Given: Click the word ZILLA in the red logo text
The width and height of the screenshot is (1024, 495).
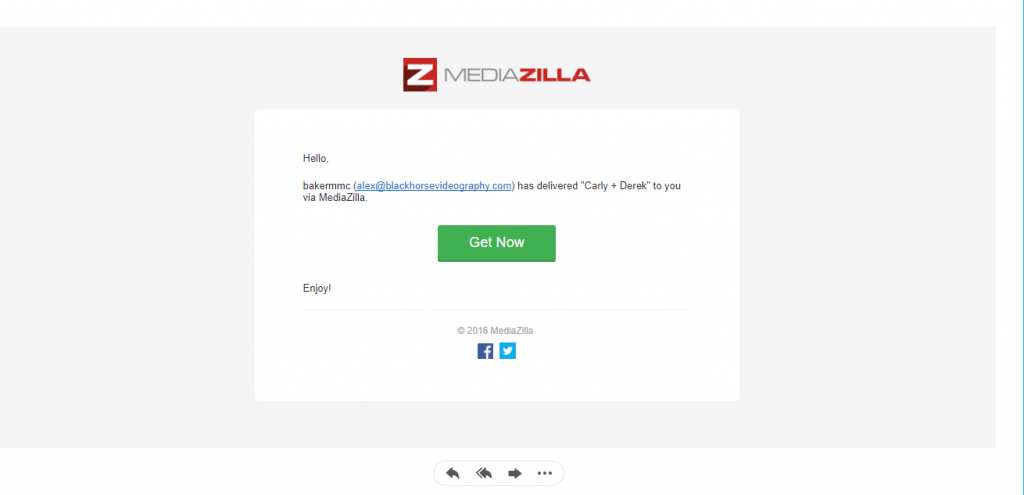Looking at the screenshot, I should point(555,75).
